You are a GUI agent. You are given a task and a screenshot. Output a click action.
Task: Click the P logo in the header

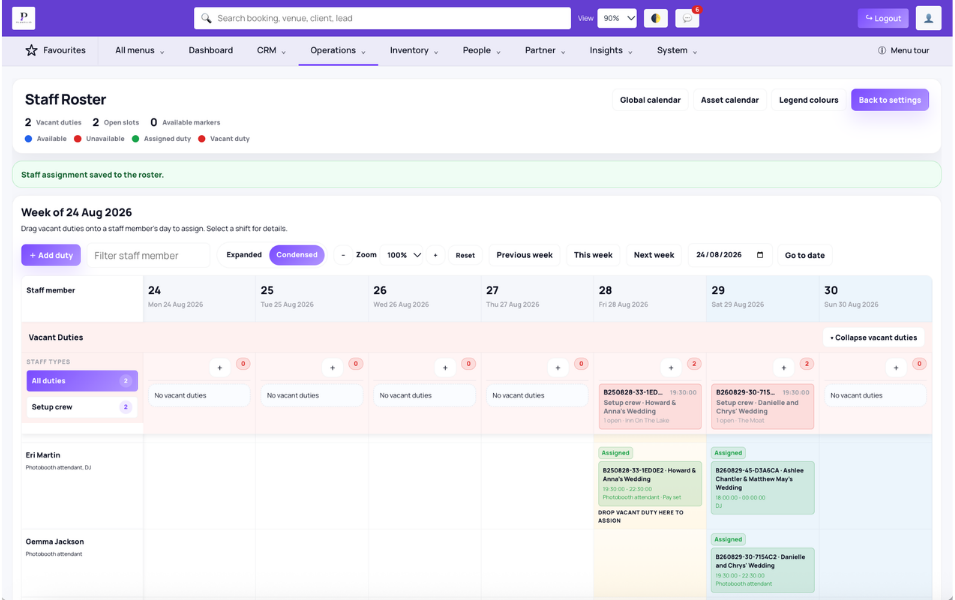click(23, 18)
